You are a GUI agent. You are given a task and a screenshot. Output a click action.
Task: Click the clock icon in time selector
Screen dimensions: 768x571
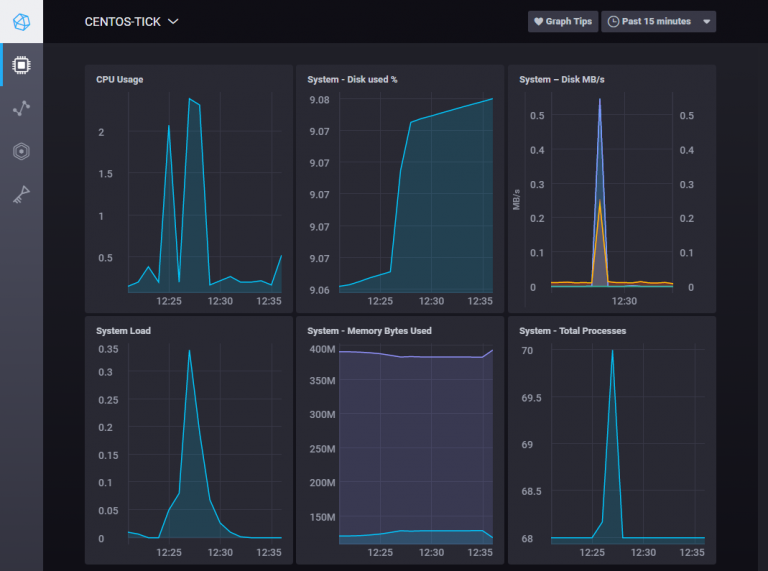613,22
